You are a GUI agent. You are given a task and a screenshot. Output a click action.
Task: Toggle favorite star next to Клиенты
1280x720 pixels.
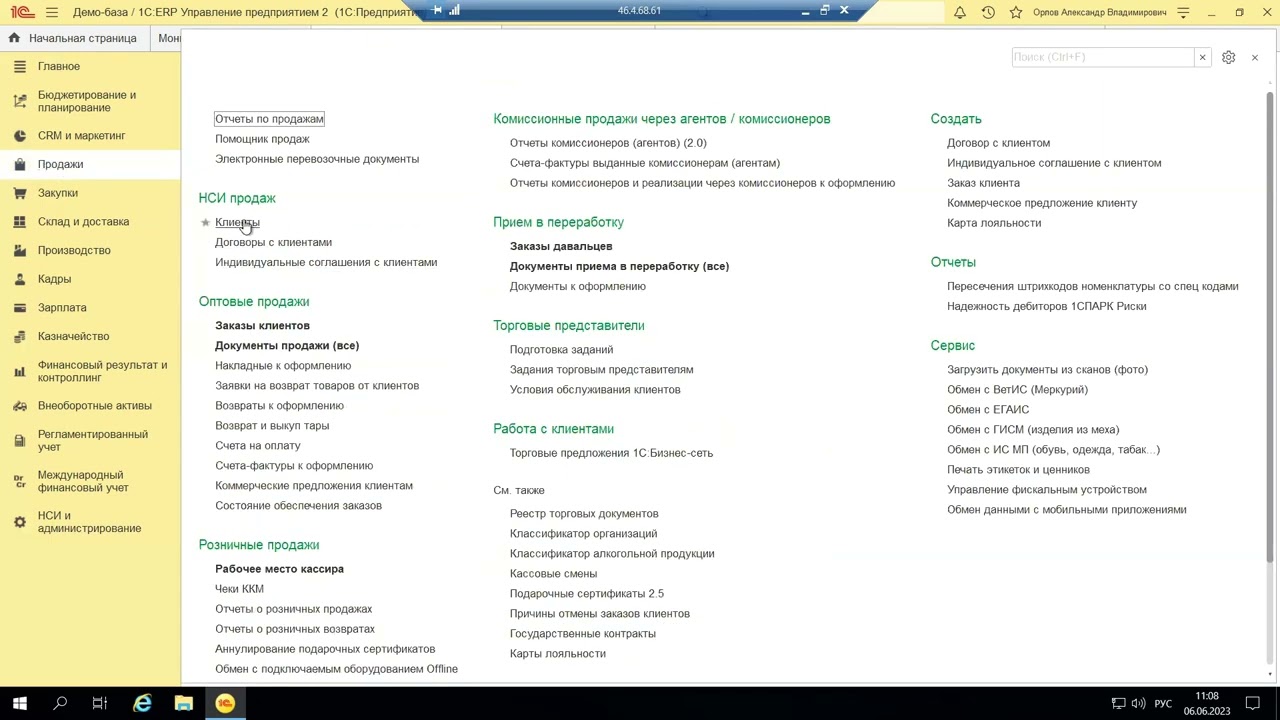pyautogui.click(x=205, y=222)
